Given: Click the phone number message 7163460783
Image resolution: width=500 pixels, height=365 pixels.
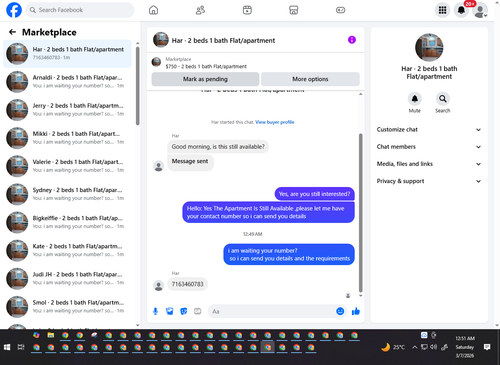Looking at the screenshot, I should point(187,284).
